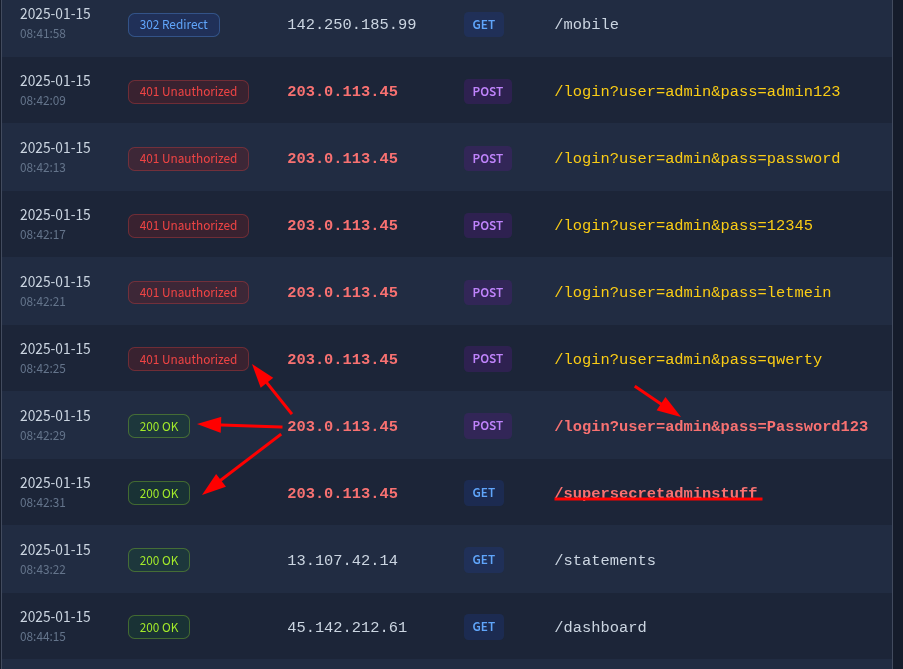Select the /mobile path entry
The image size is (903, 669).
click(x=586, y=24)
